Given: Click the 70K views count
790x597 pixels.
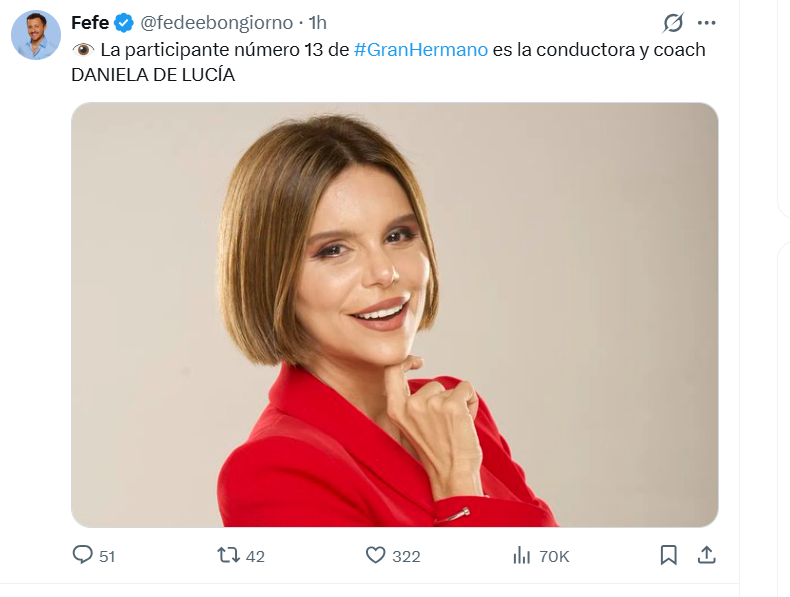Looking at the screenshot, I should click(x=554, y=556).
